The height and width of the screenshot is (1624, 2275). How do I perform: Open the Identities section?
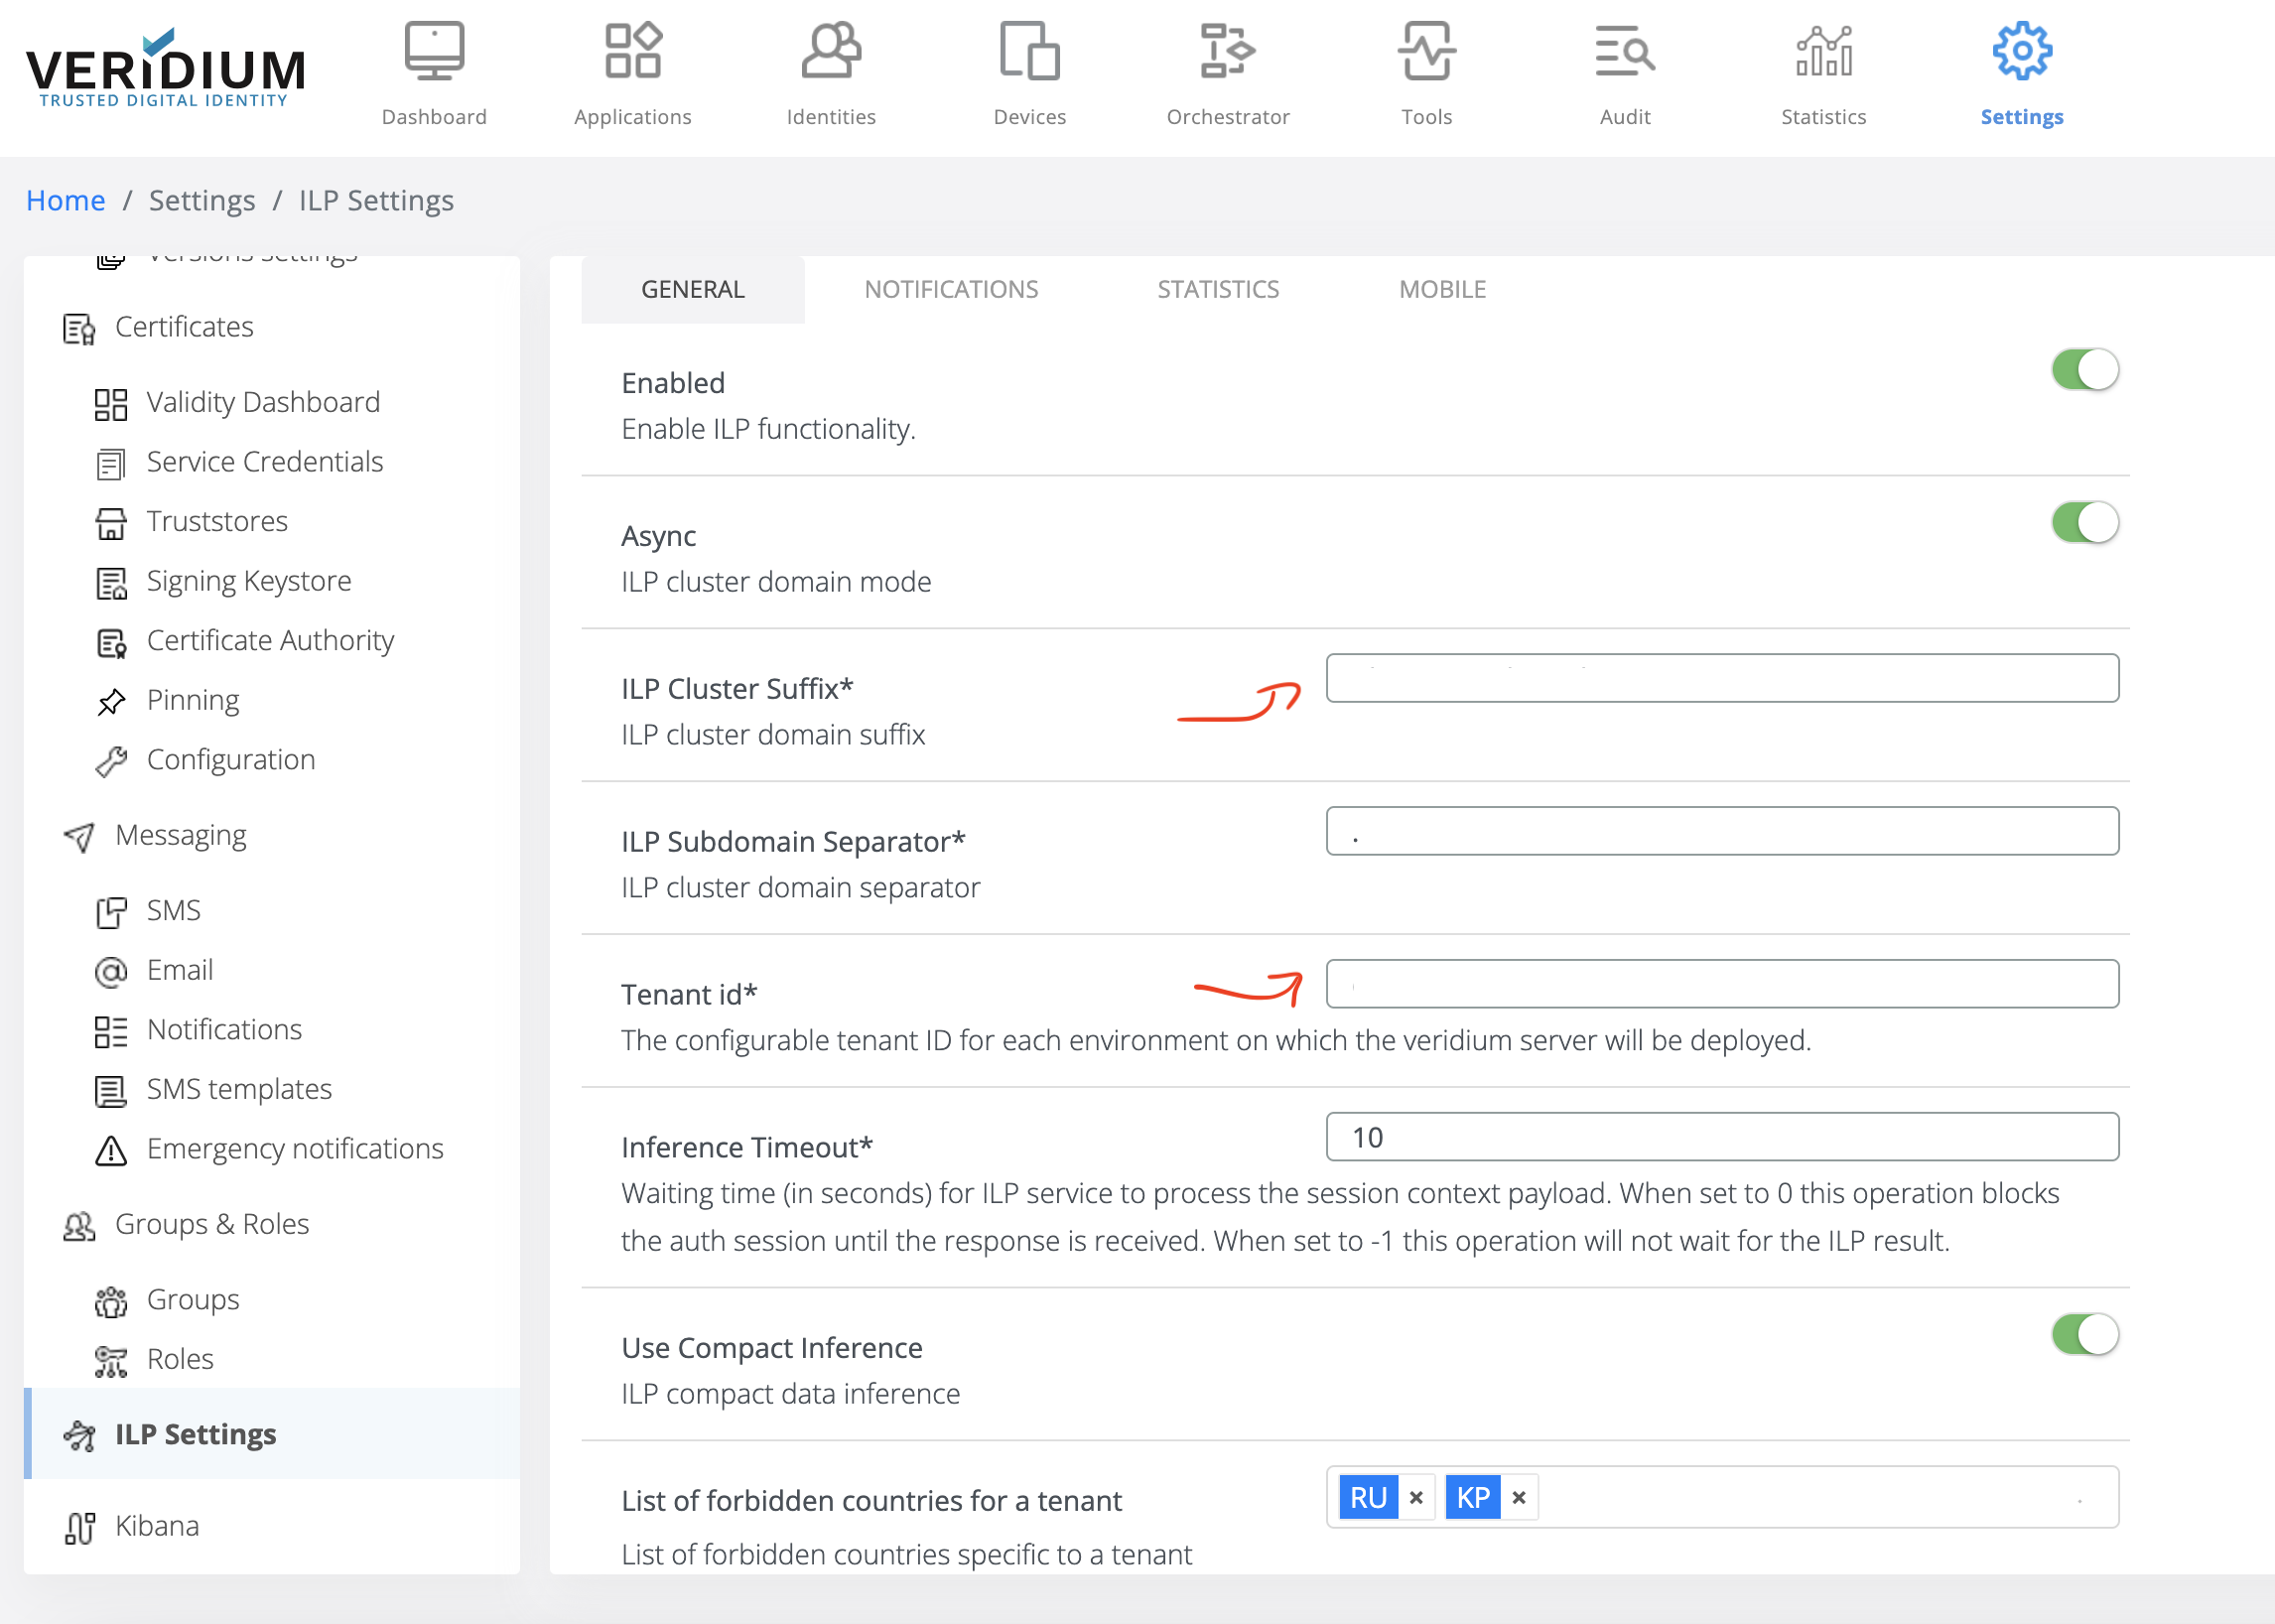pos(831,70)
